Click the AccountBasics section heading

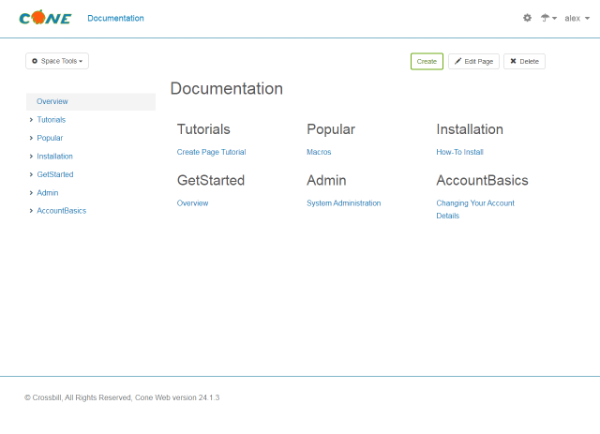click(482, 180)
